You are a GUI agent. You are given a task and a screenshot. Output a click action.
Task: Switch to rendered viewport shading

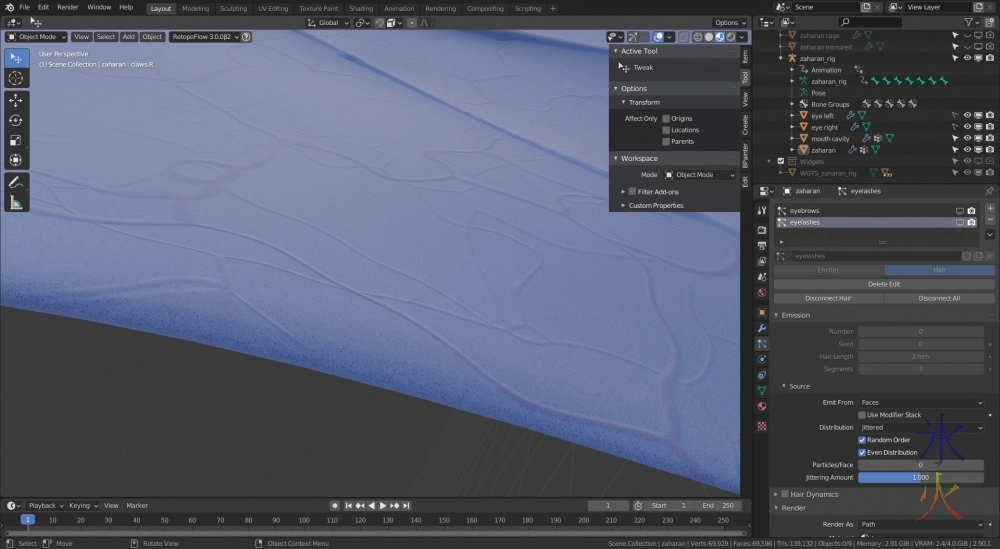[730, 37]
